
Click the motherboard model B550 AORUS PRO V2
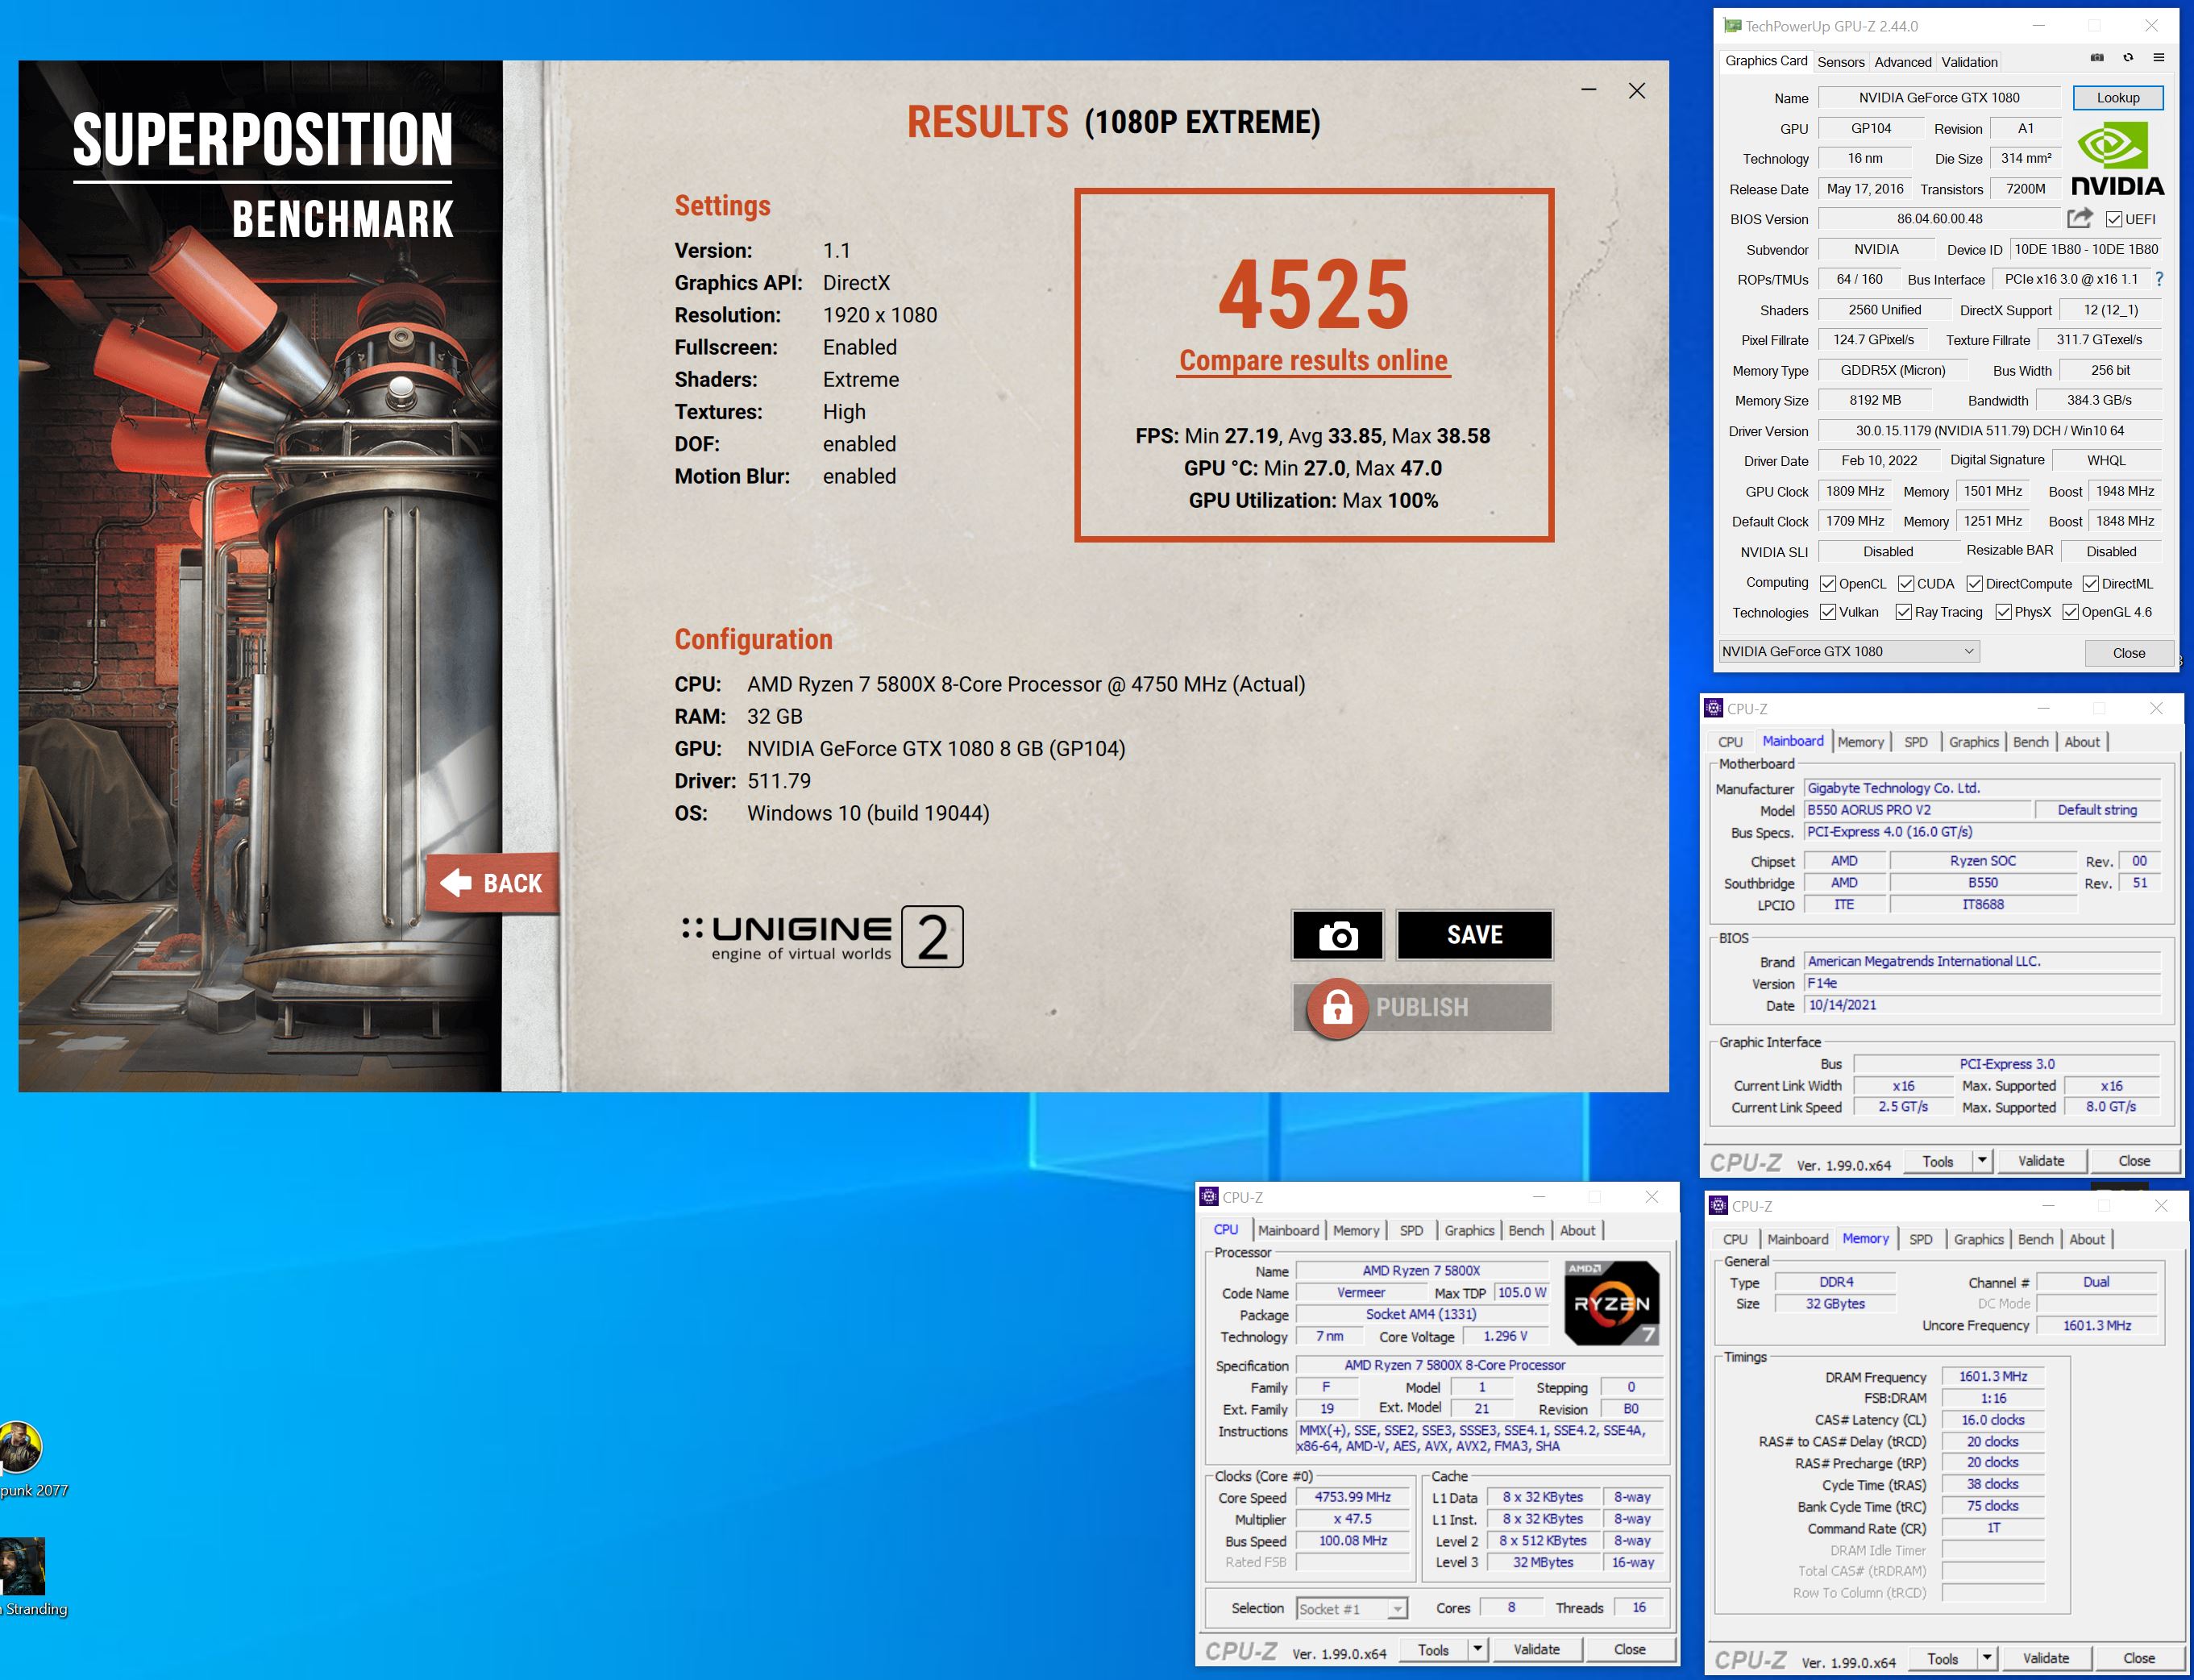(1919, 810)
